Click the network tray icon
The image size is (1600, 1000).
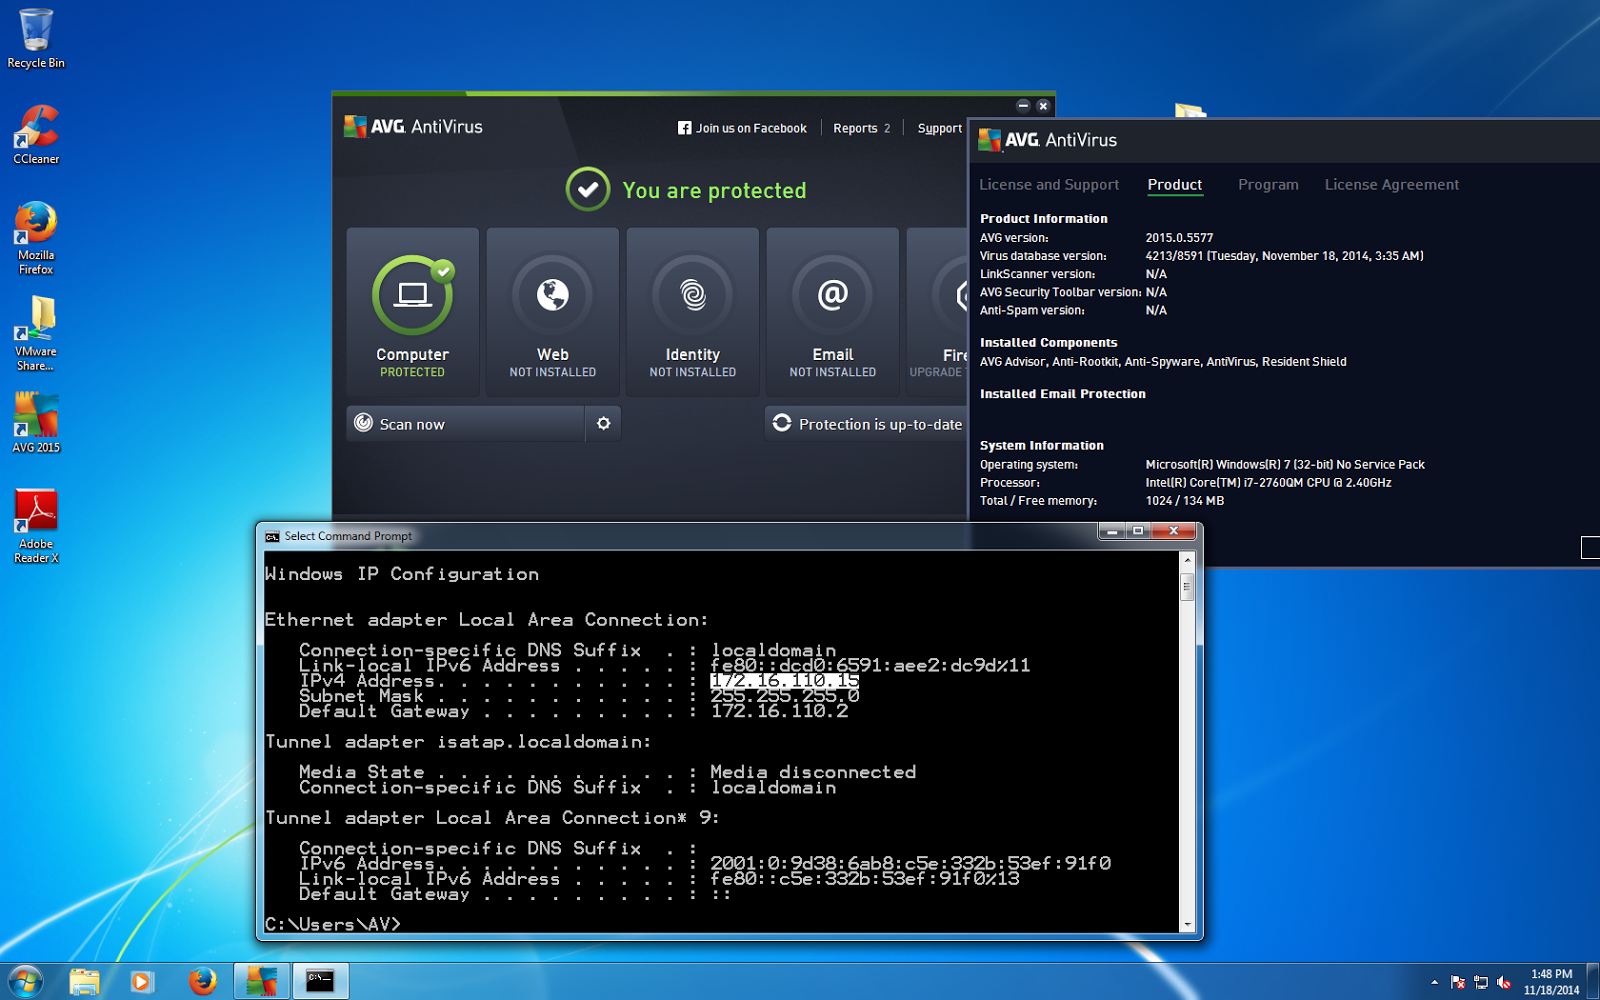click(1481, 982)
